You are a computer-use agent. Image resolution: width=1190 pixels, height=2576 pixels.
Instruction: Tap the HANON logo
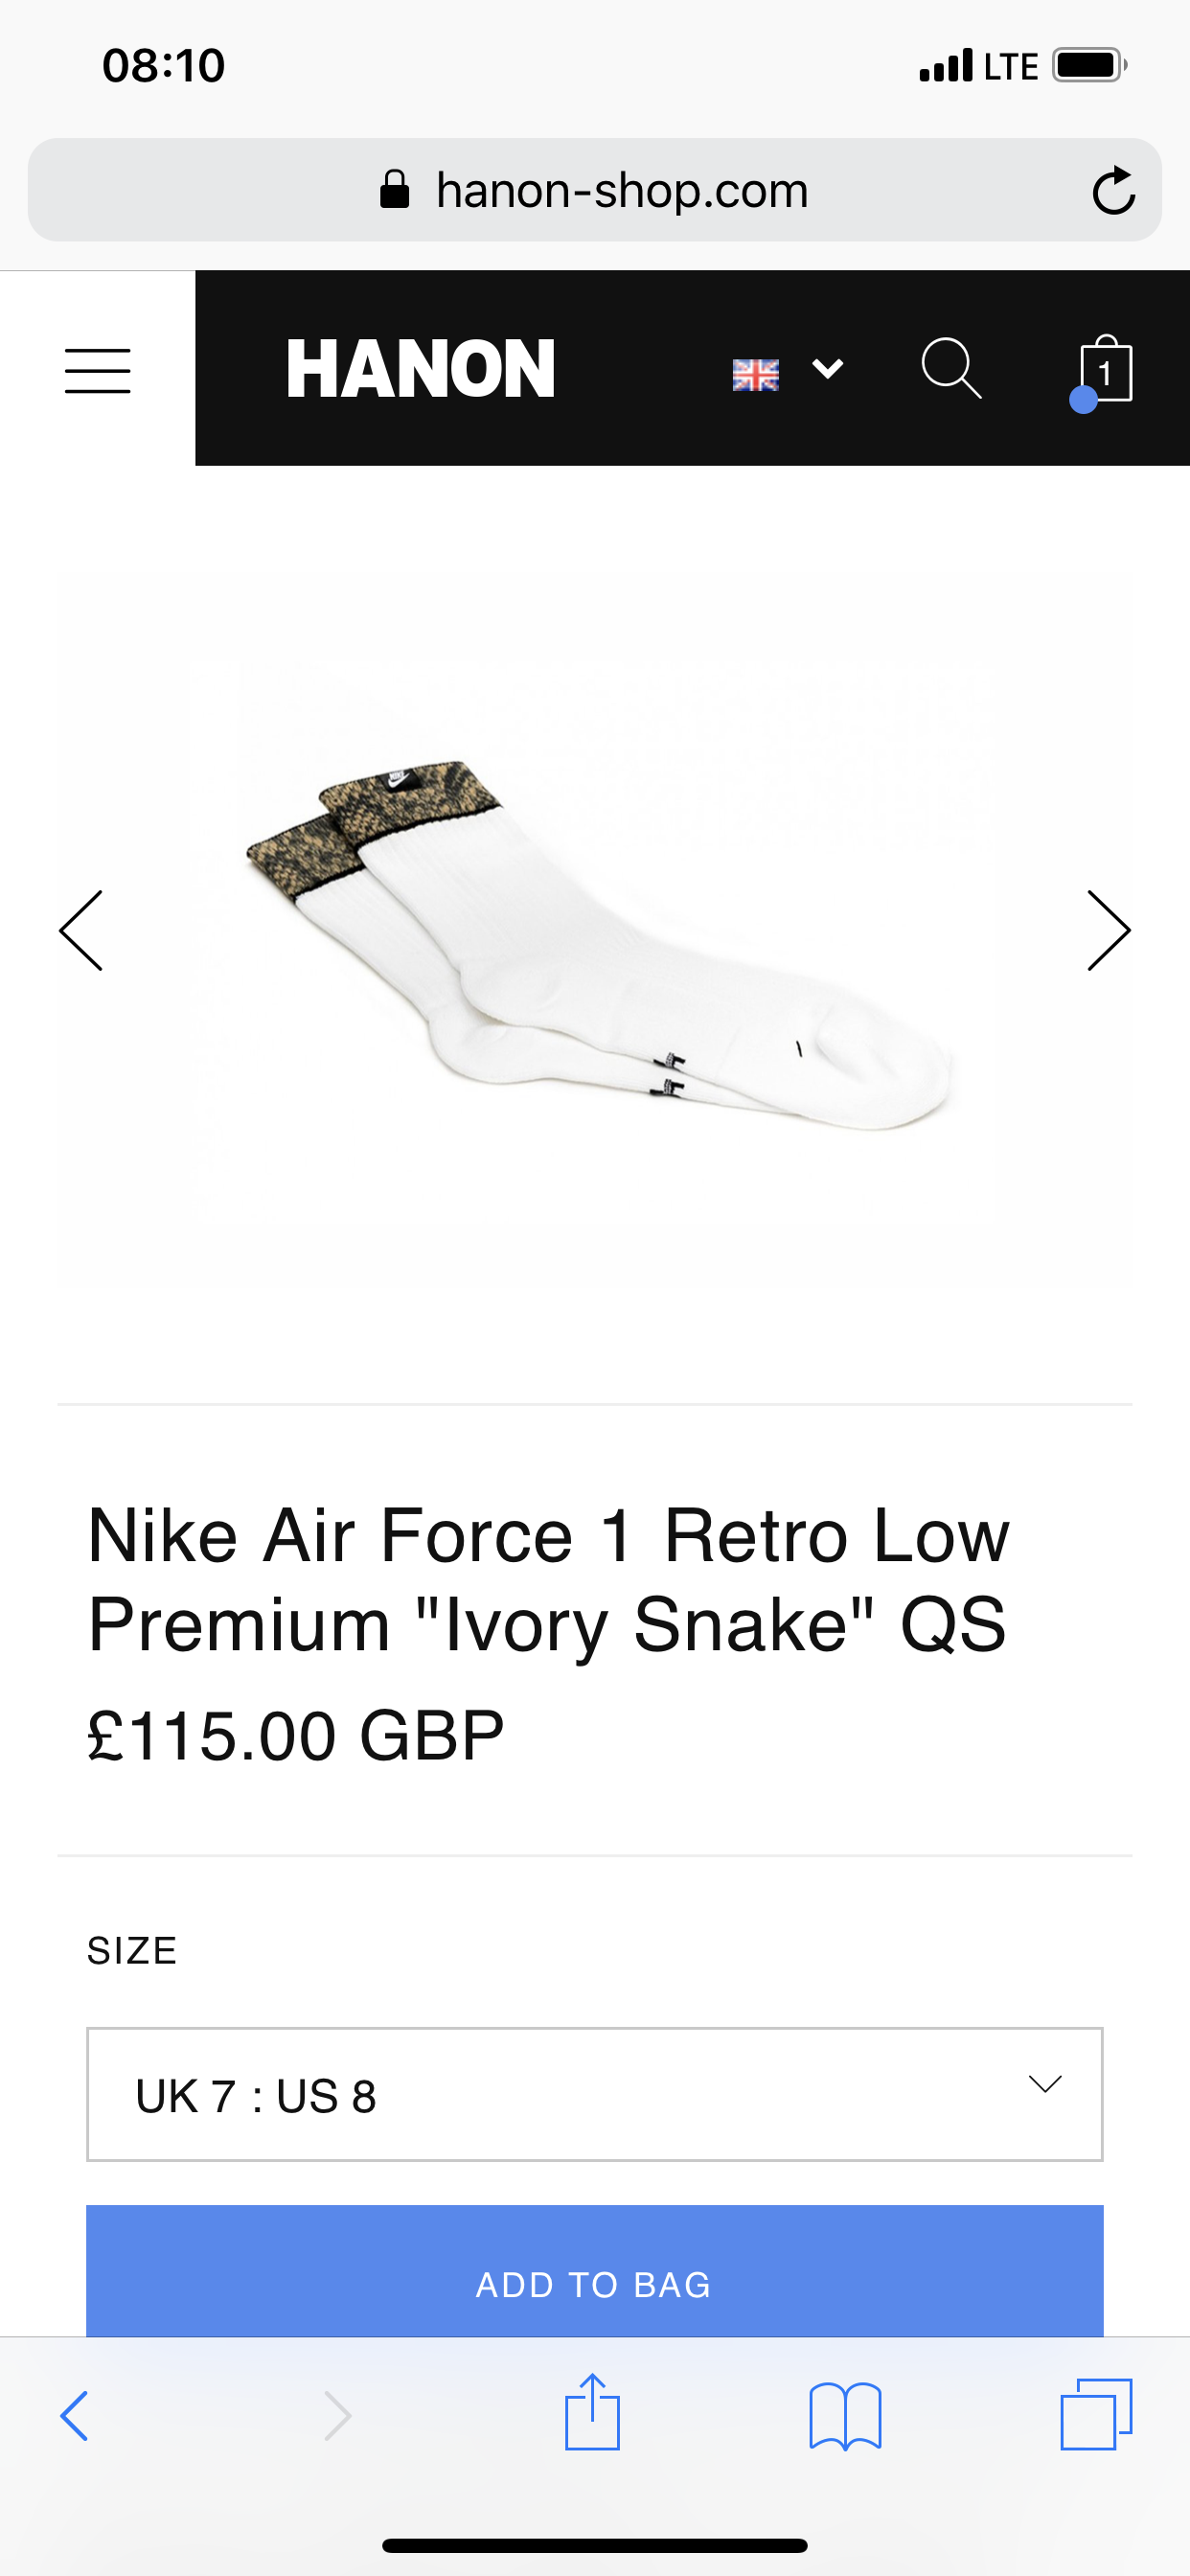pyautogui.click(x=420, y=369)
